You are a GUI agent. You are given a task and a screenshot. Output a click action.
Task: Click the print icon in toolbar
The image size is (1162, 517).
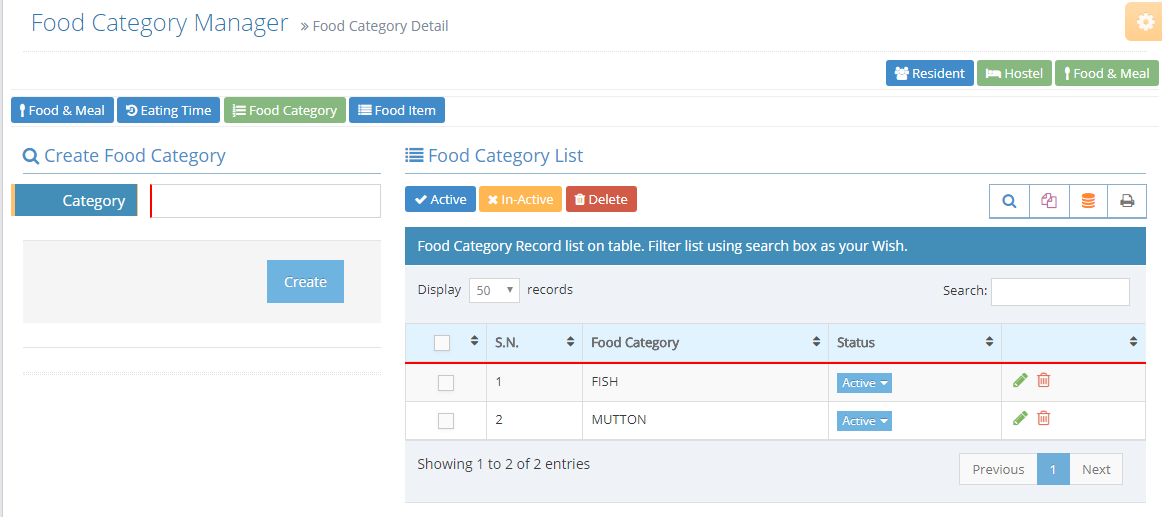coord(1127,201)
